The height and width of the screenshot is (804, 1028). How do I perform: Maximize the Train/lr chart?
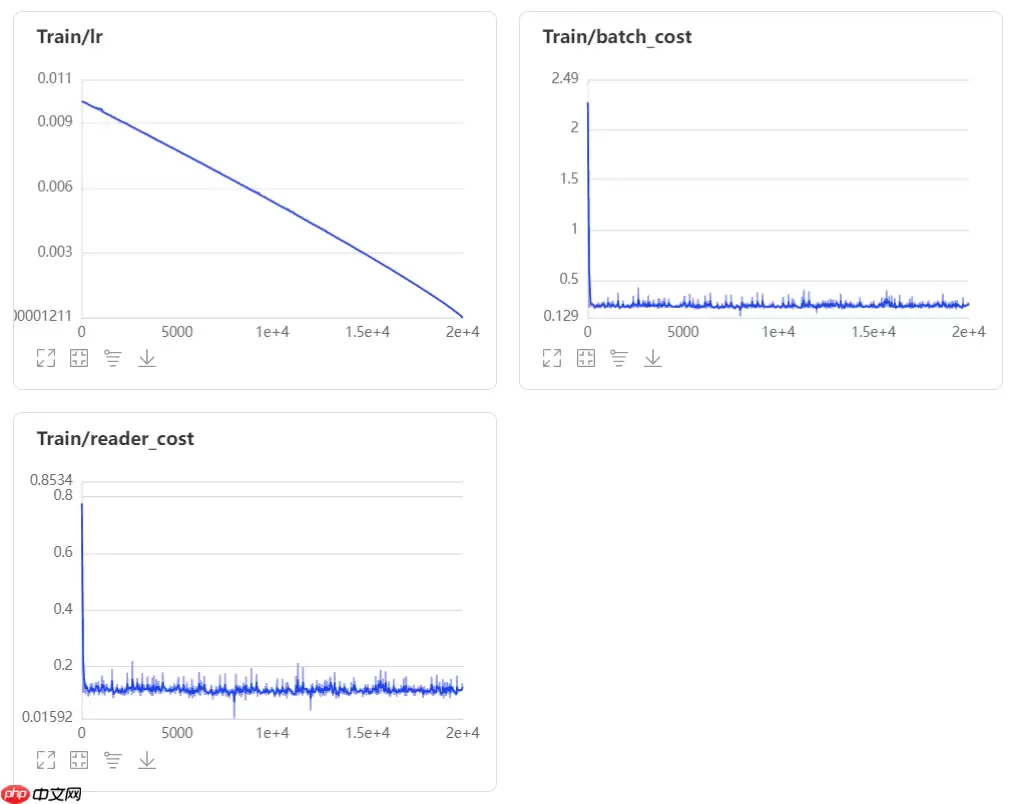coord(45,358)
